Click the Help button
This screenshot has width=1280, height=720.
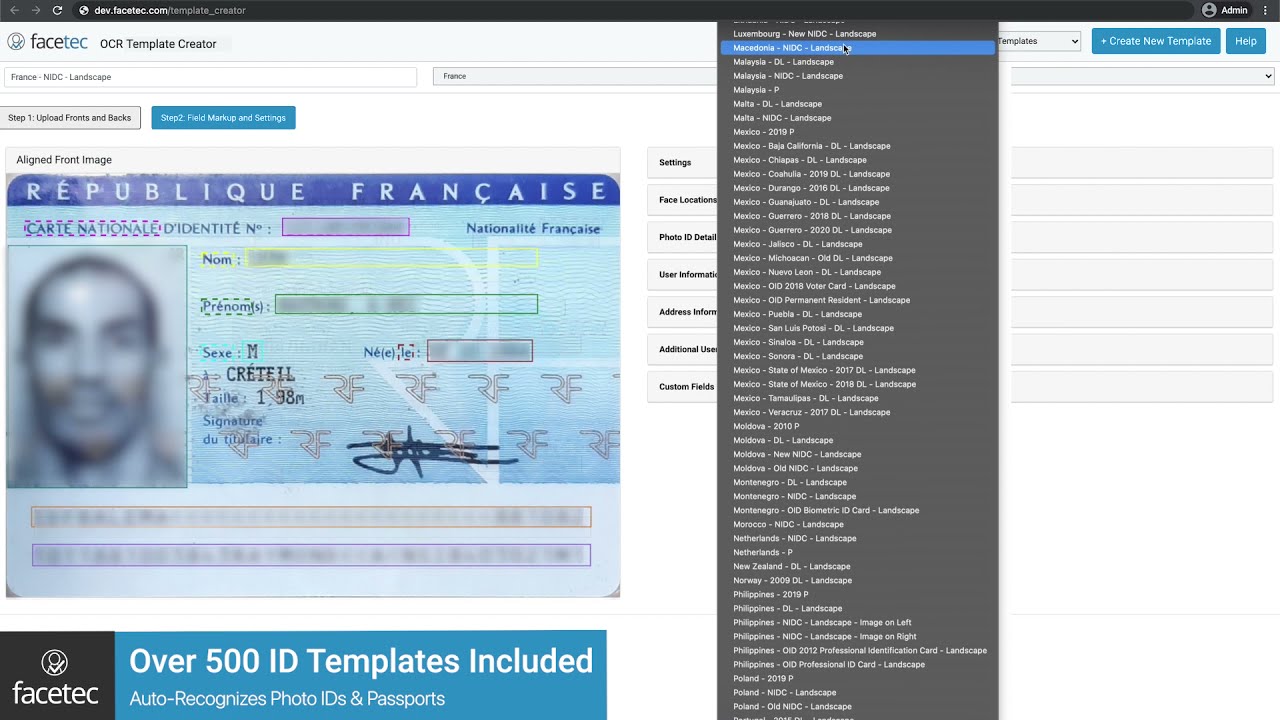tap(1246, 41)
